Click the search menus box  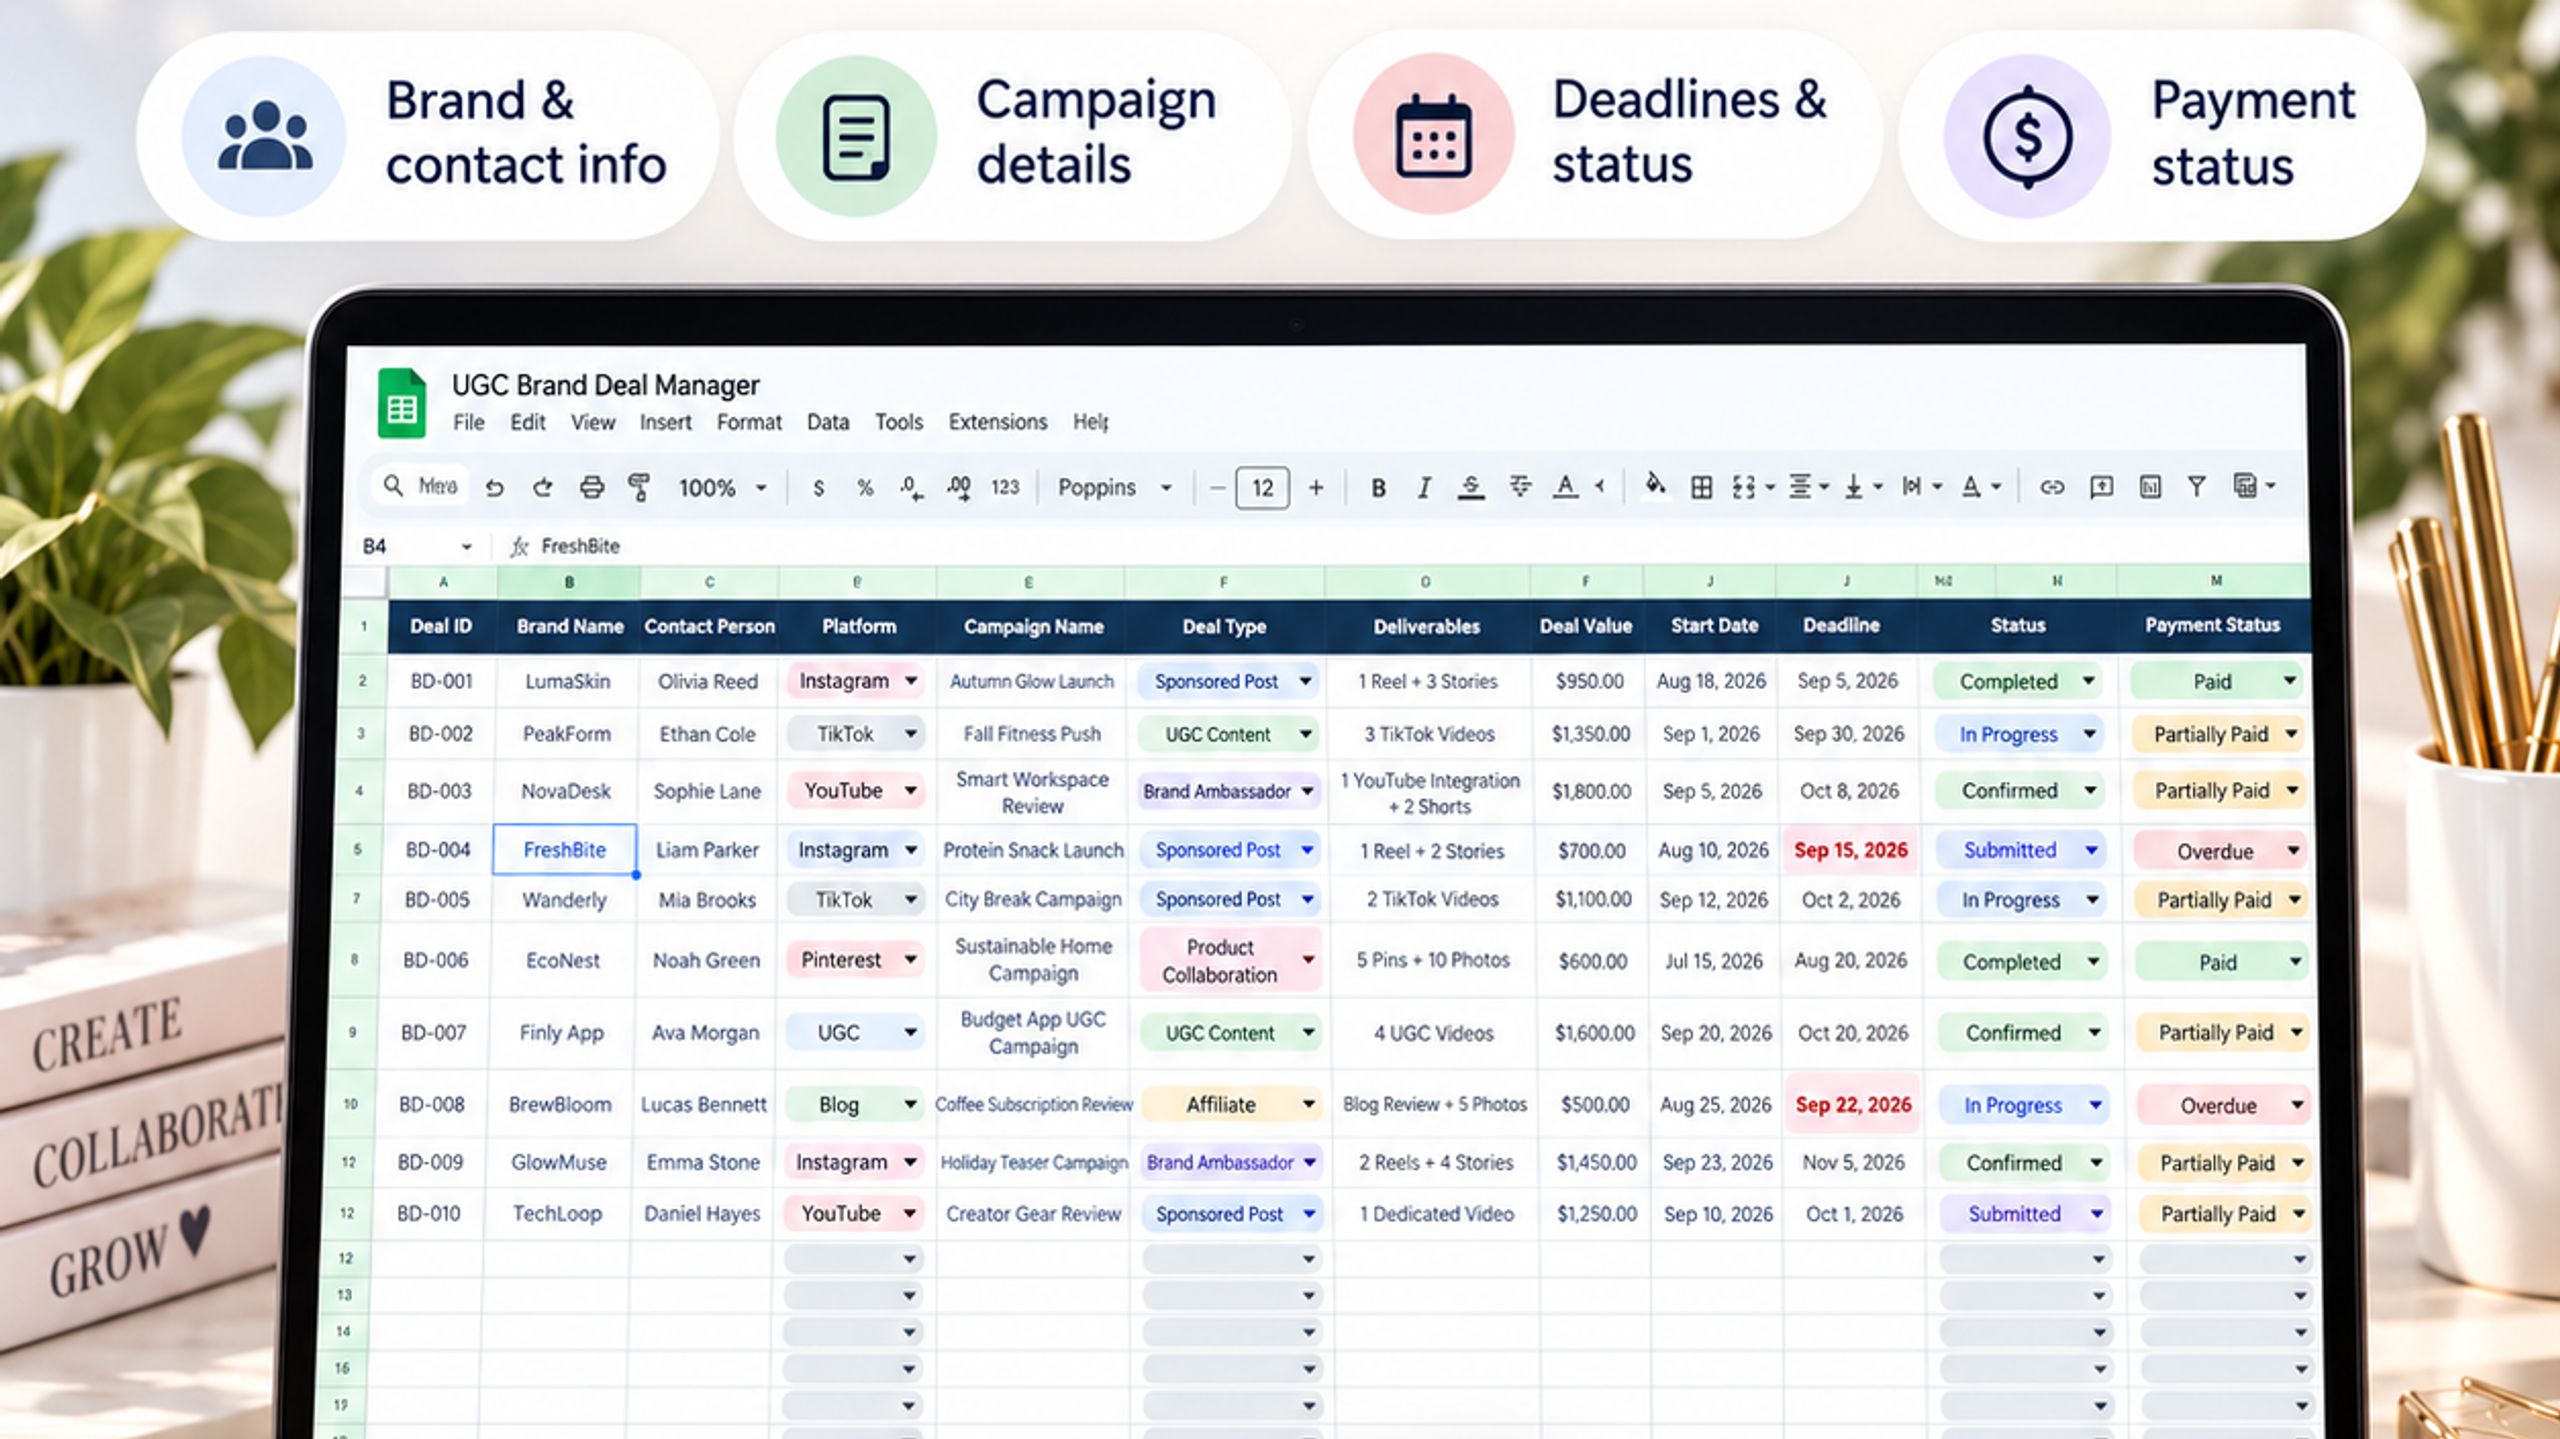pyautogui.click(x=421, y=487)
